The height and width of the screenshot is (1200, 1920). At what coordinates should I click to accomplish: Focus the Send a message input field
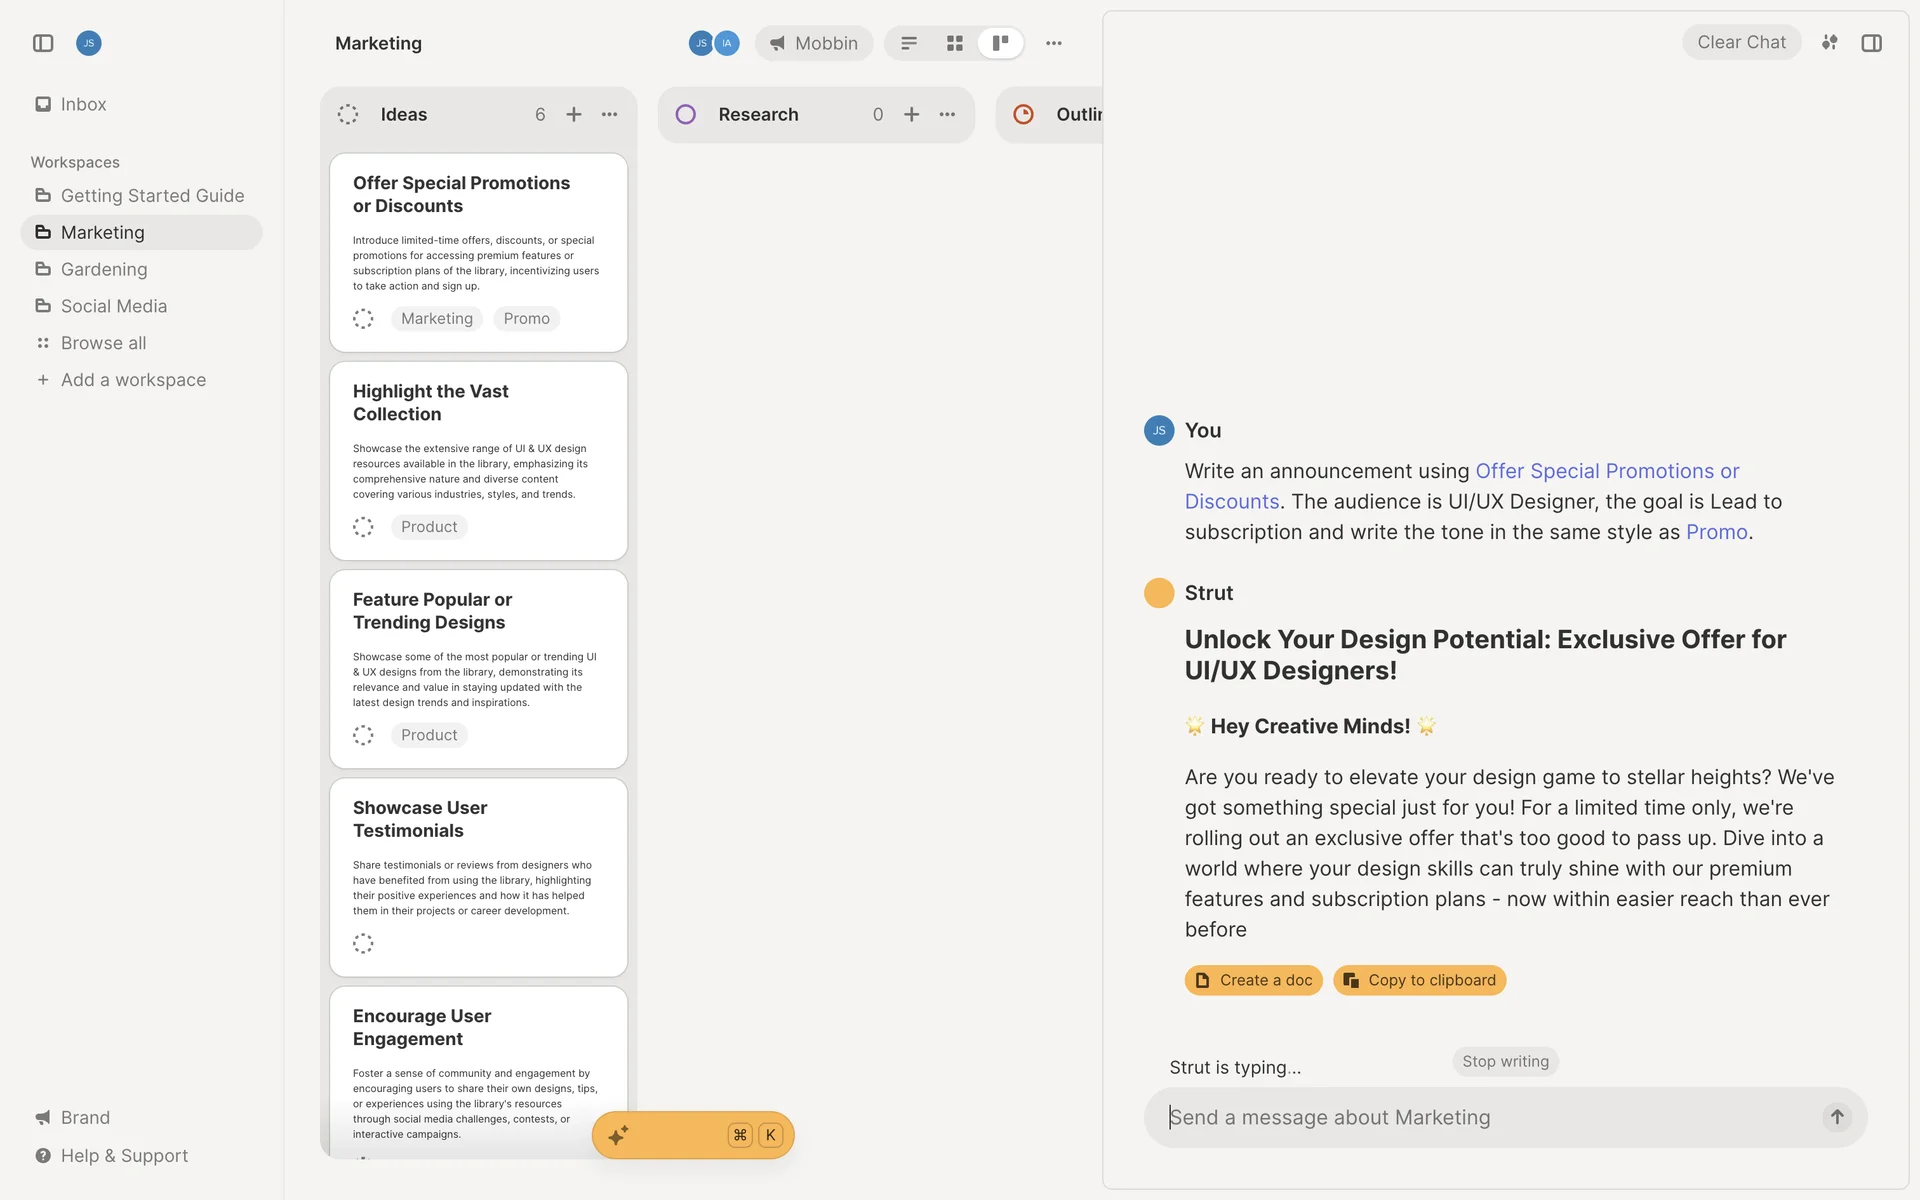[x=1480, y=1117]
